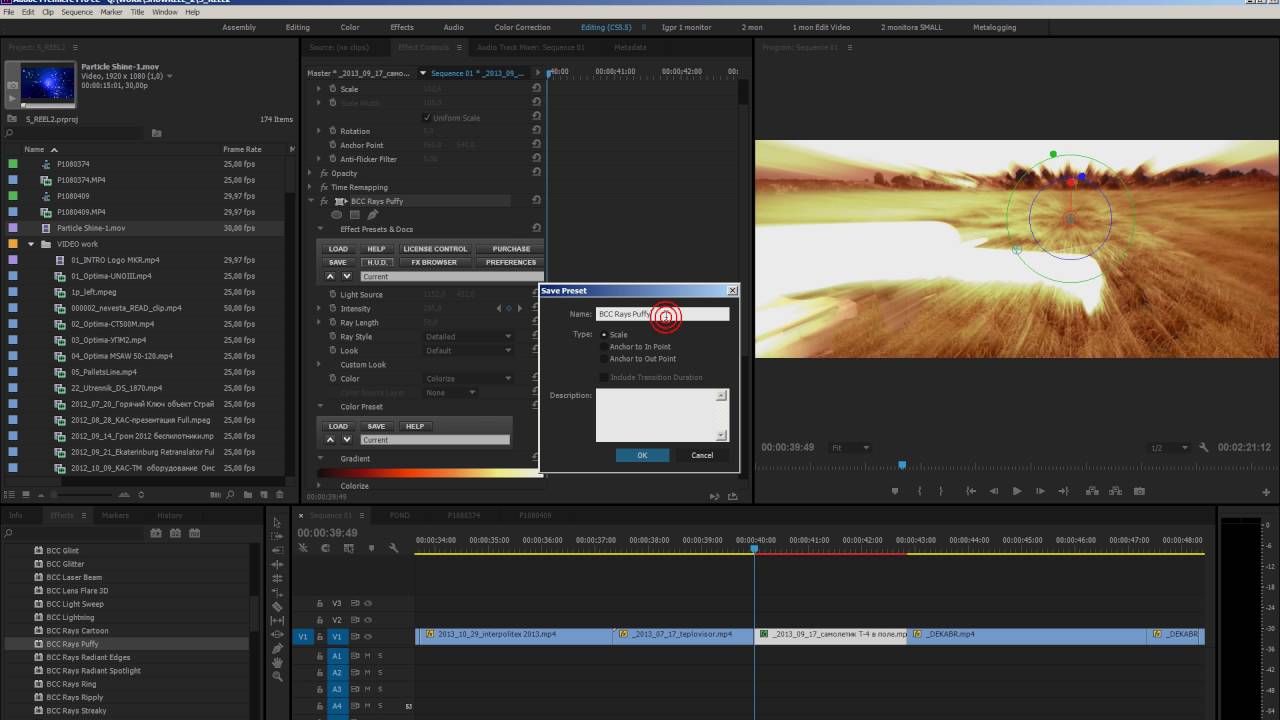Open Program monitor settings wrench
1280x720 pixels.
(x=1204, y=448)
